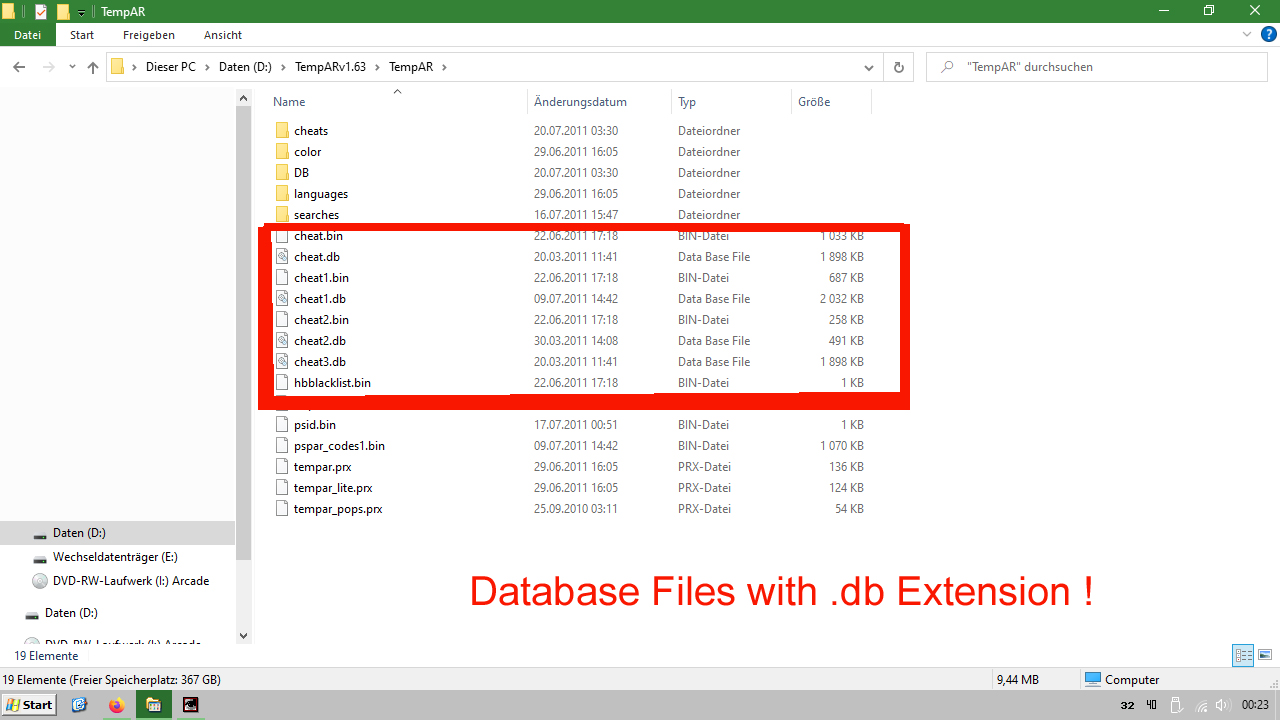Open the Start ribbon tab

click(x=82, y=35)
